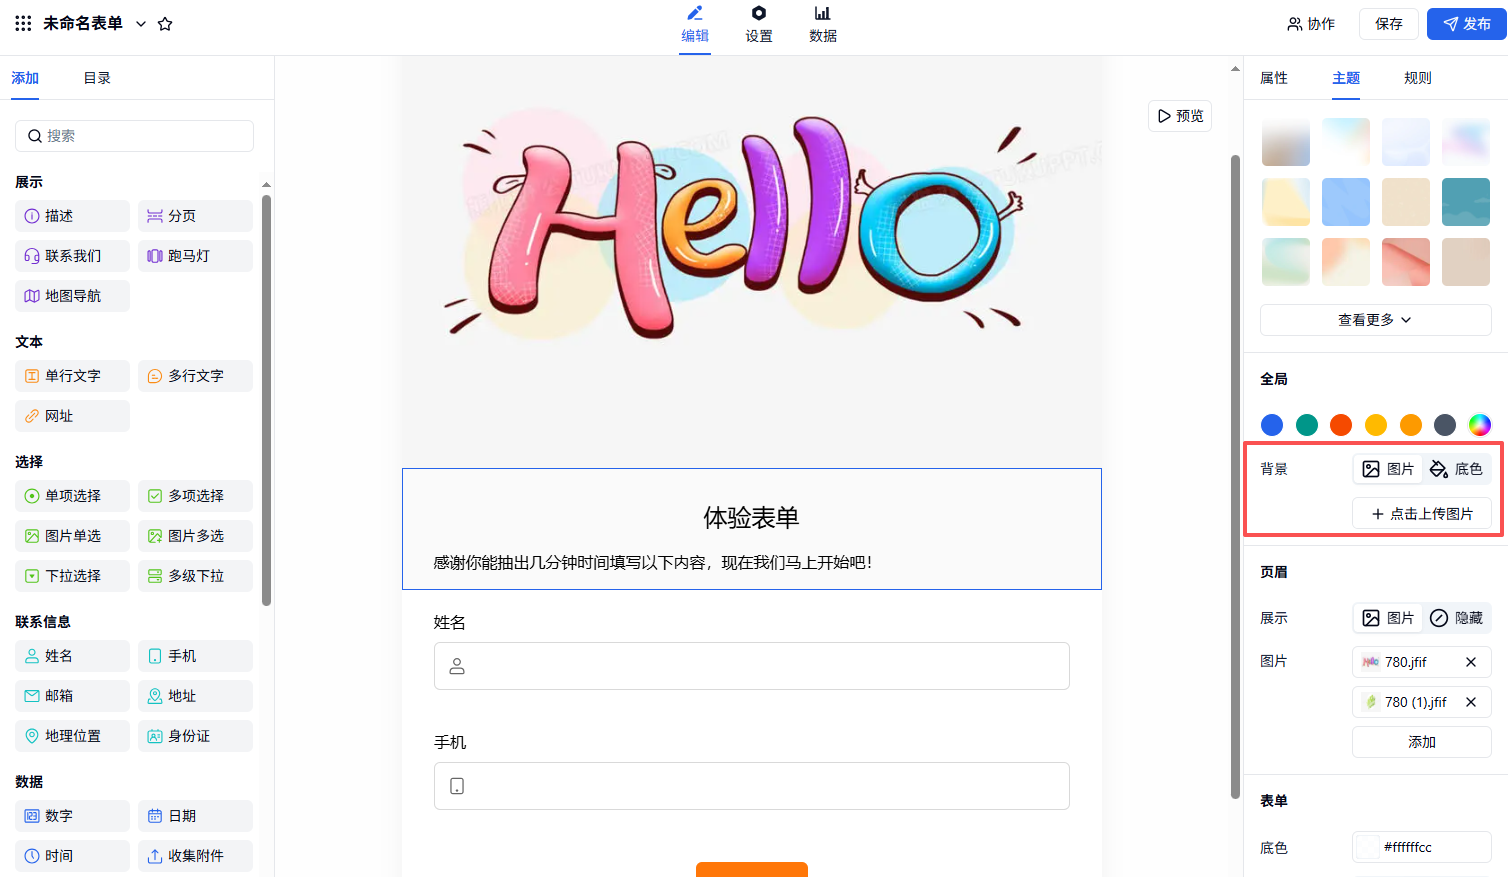
Task: Click the 搜索 search field
Action: (135, 136)
